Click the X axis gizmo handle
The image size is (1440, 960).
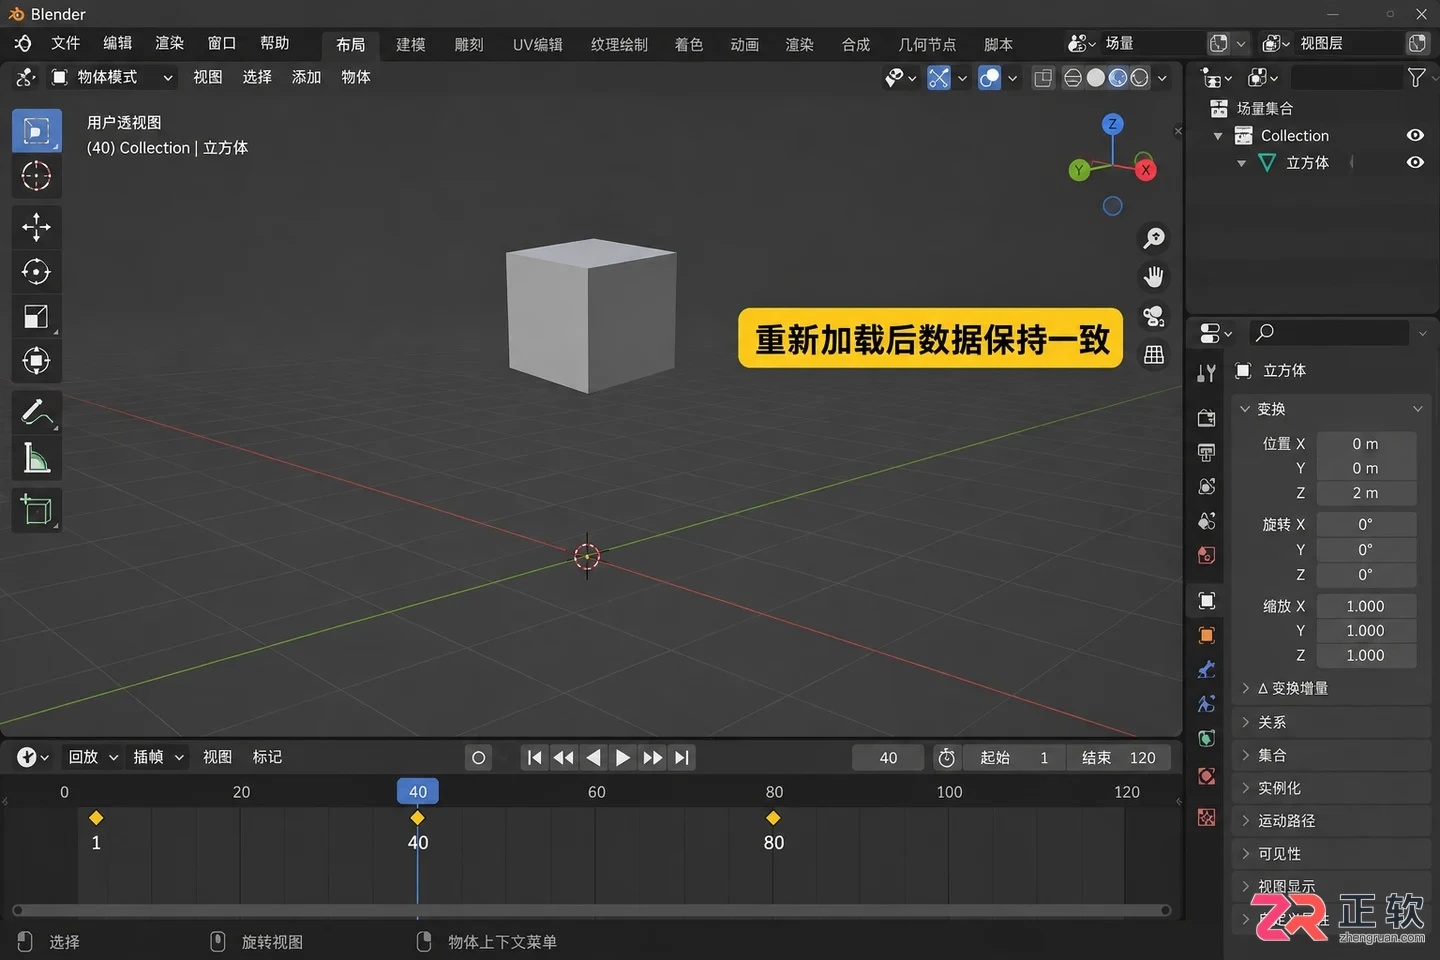click(x=1146, y=169)
